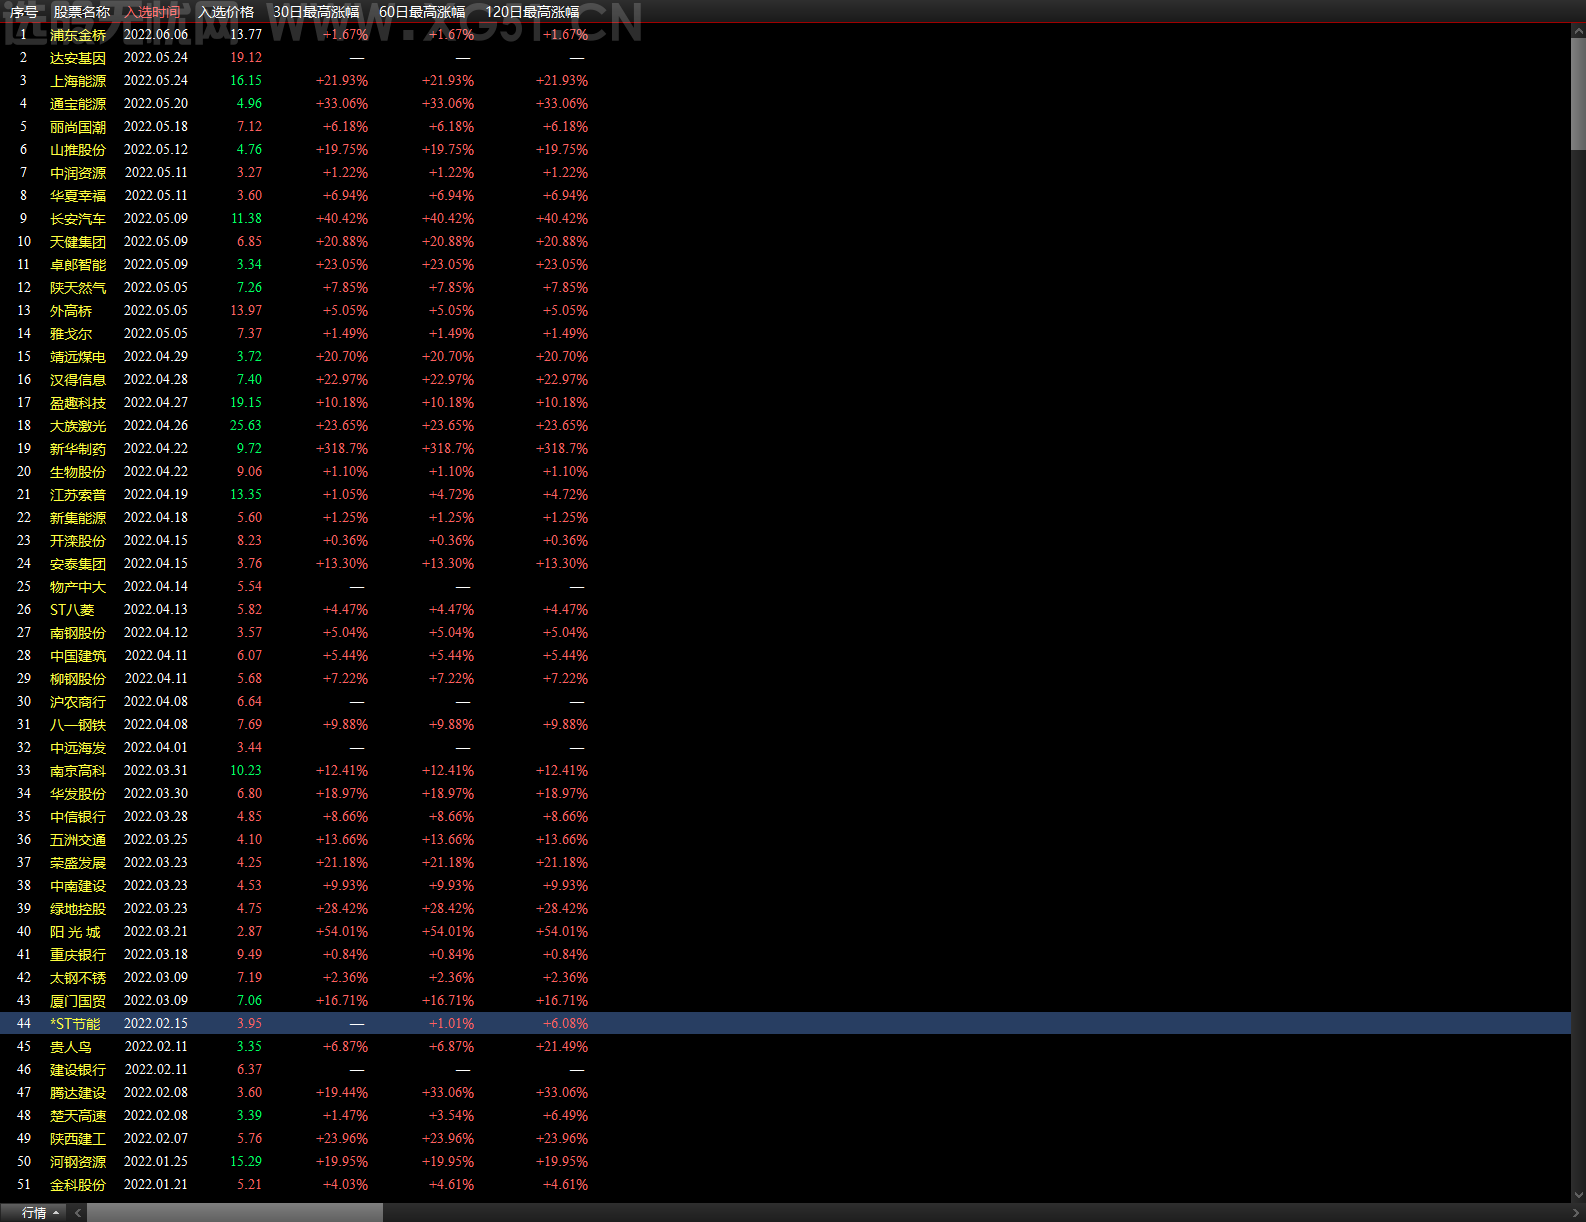
Task: Select stock 厦门国贸
Action: click(78, 1001)
